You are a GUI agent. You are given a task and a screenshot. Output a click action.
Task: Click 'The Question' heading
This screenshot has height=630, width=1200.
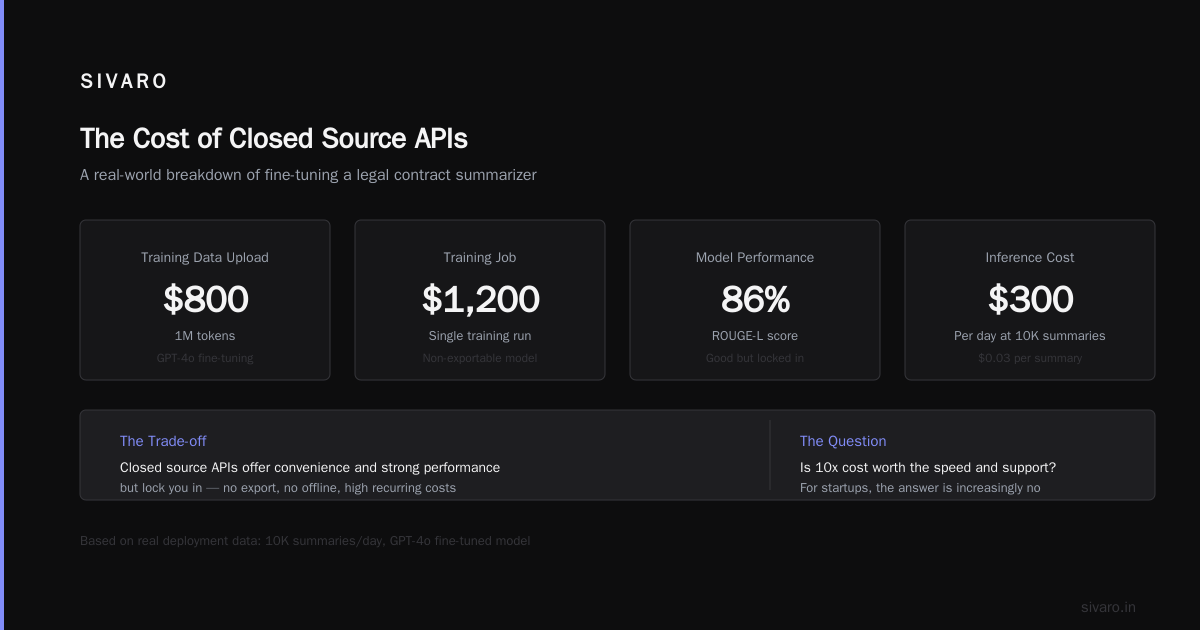click(x=843, y=441)
